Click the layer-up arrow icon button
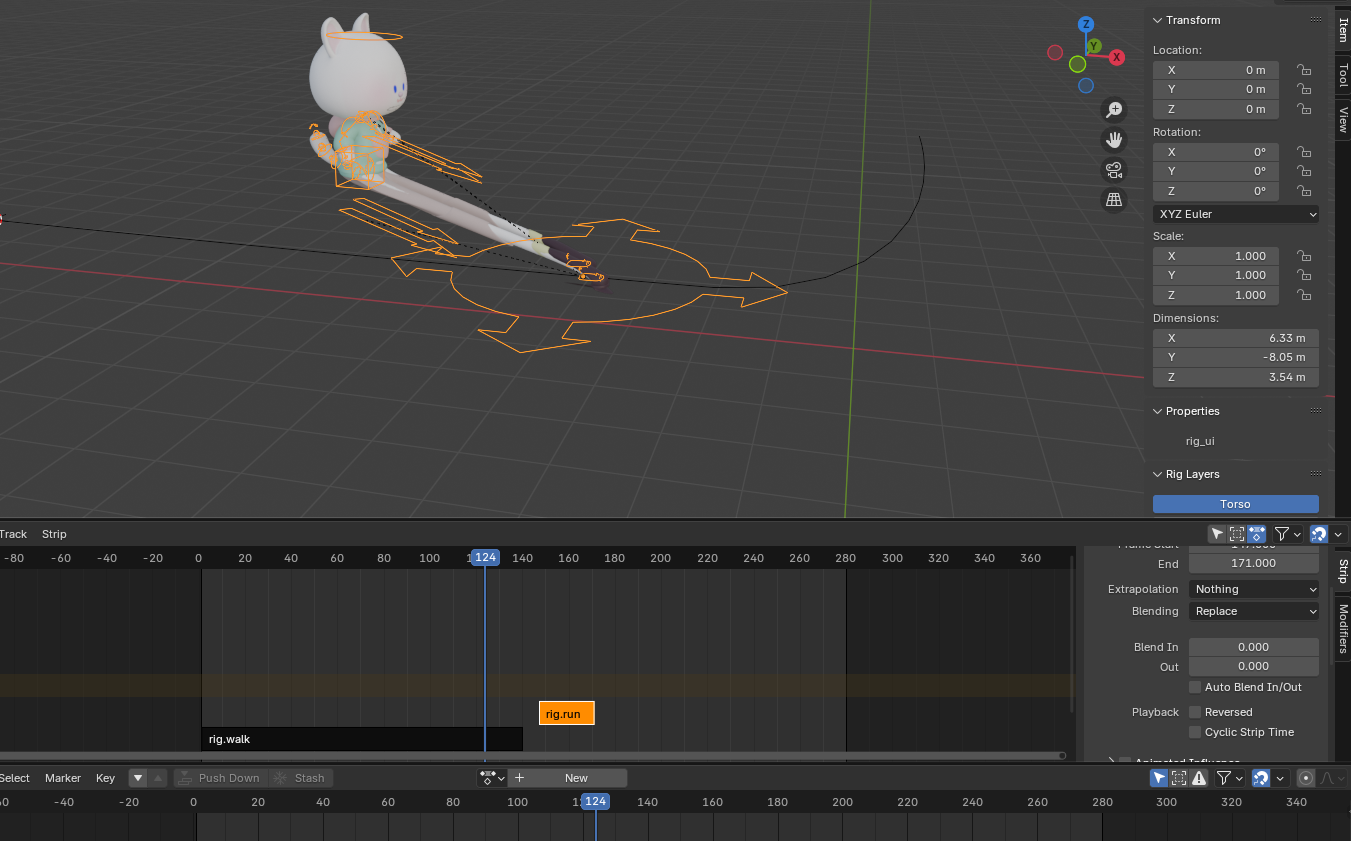Image resolution: width=1351 pixels, height=841 pixels. coord(156,778)
